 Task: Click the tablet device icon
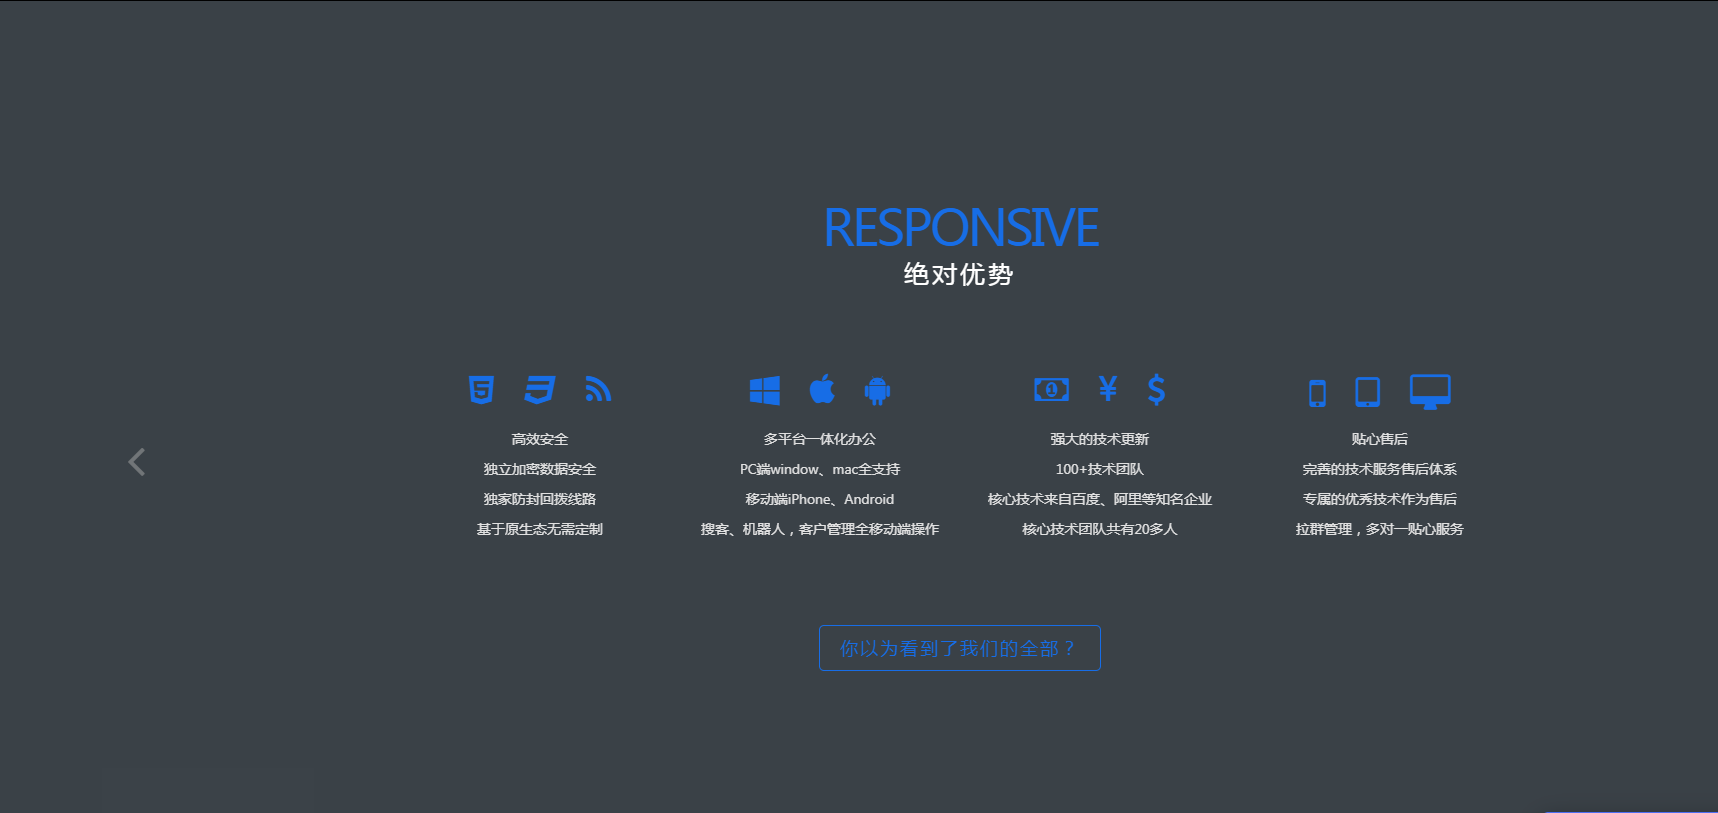1367,392
